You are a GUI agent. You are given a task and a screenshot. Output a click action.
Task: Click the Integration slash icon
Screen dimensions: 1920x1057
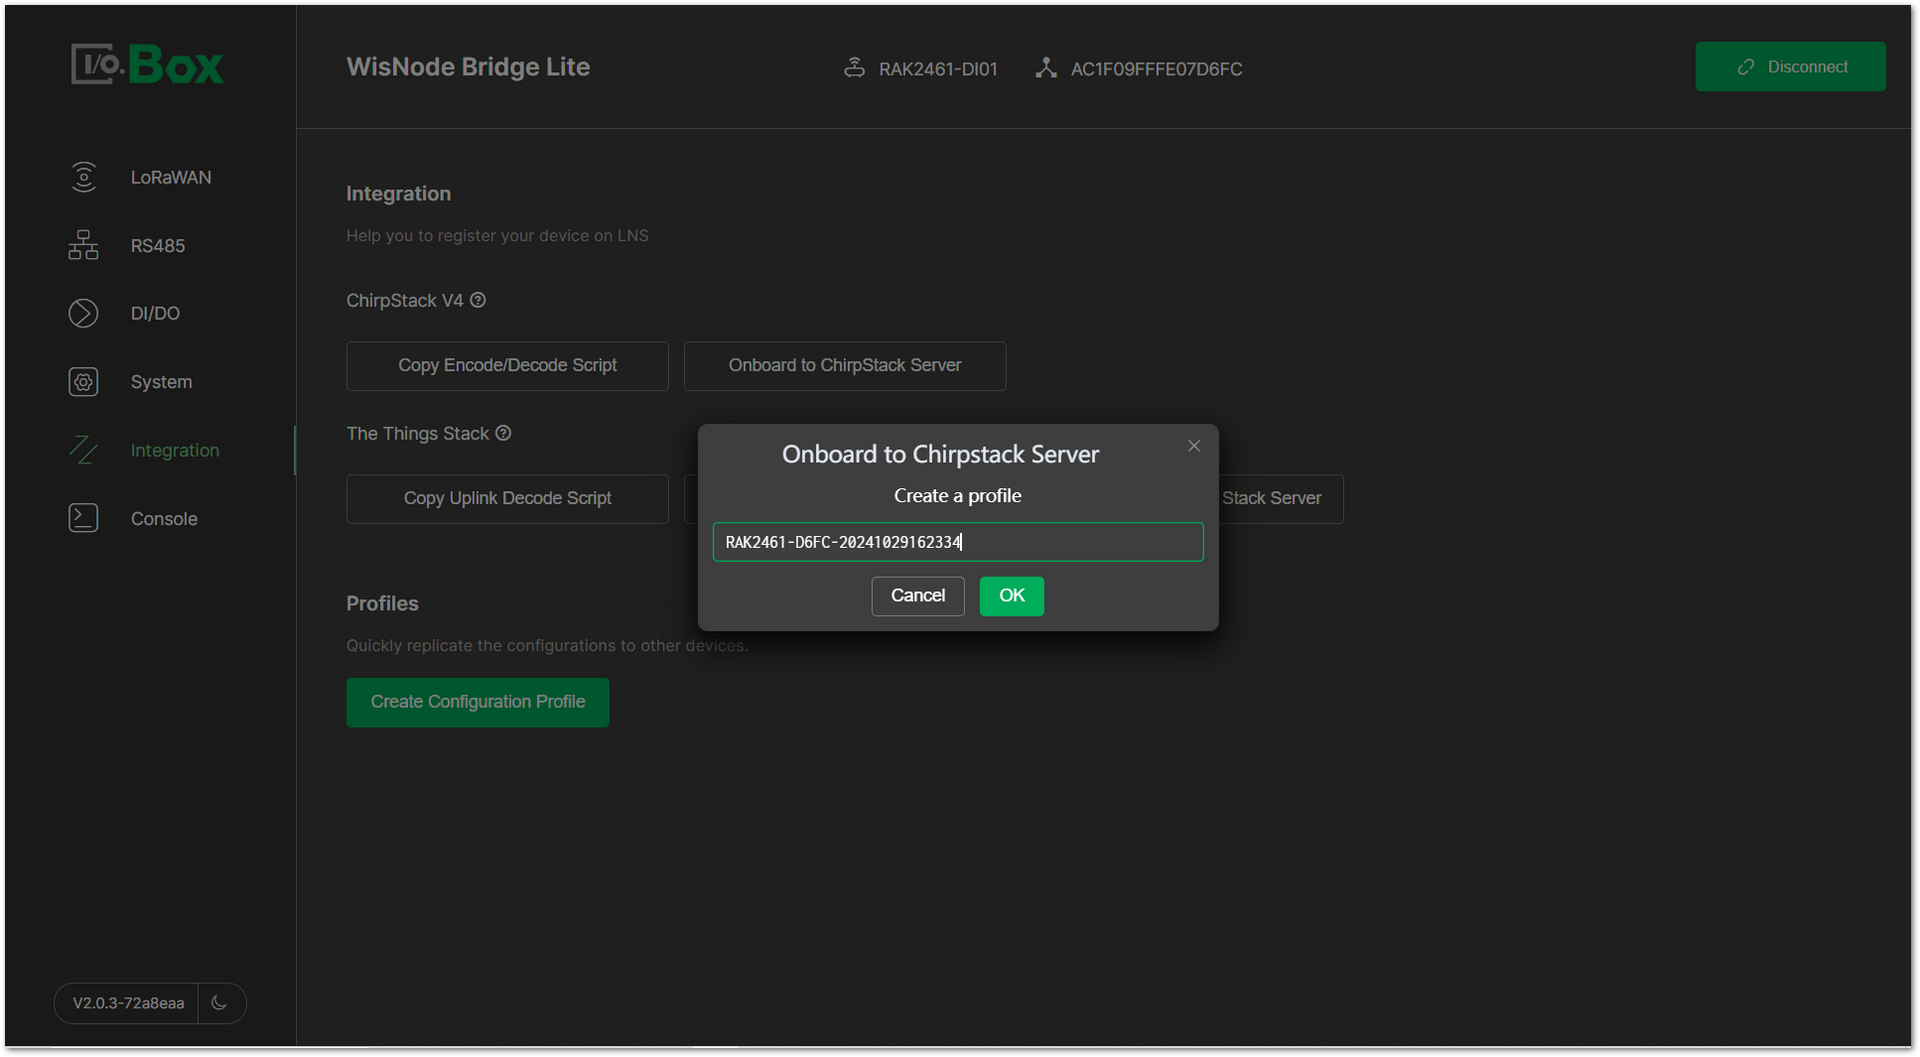pos(84,450)
